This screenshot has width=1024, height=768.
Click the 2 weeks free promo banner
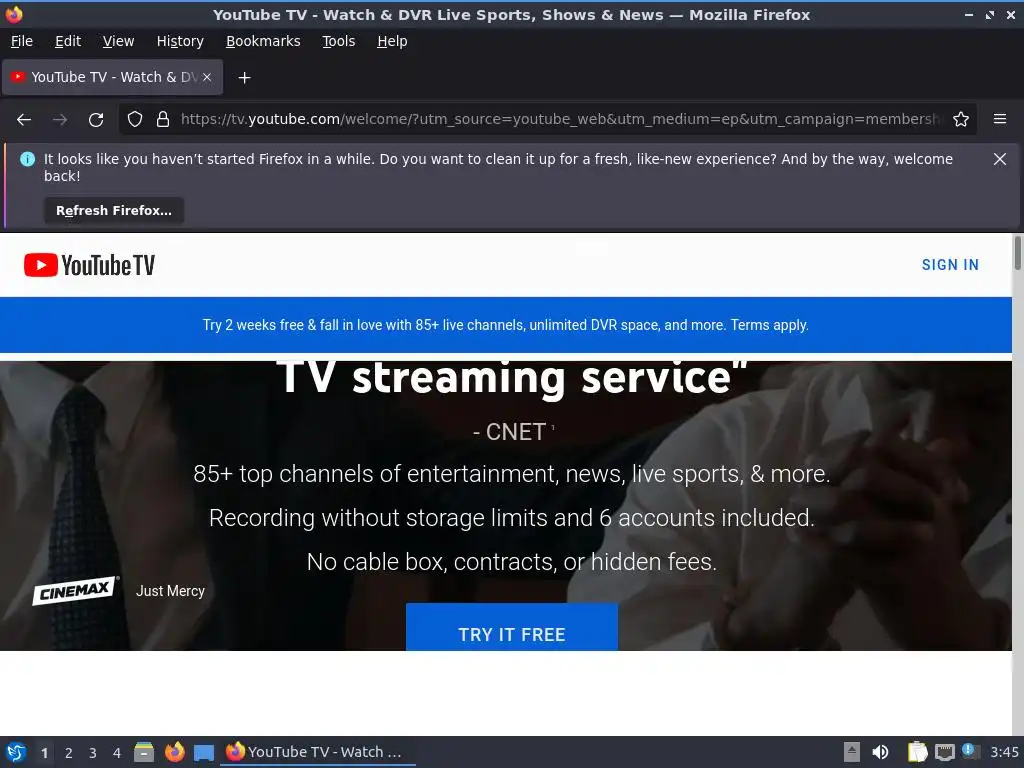click(x=505, y=325)
